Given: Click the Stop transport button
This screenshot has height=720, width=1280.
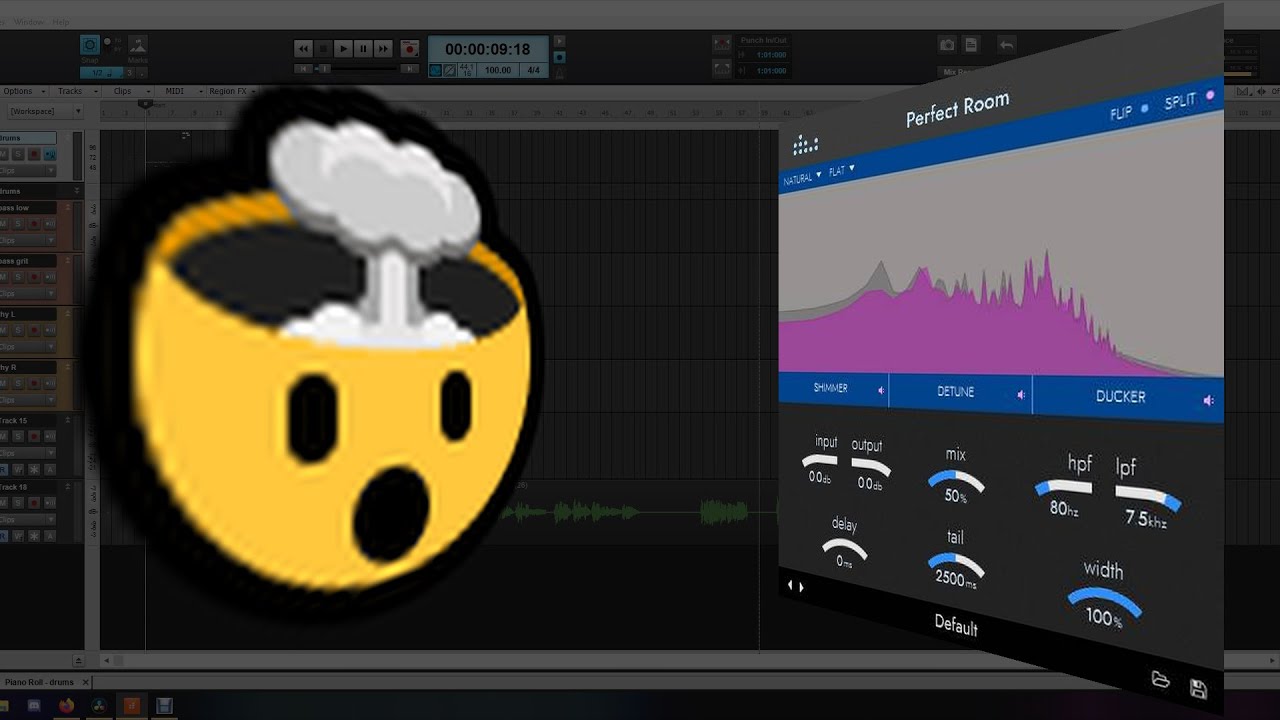Looking at the screenshot, I should 323,48.
